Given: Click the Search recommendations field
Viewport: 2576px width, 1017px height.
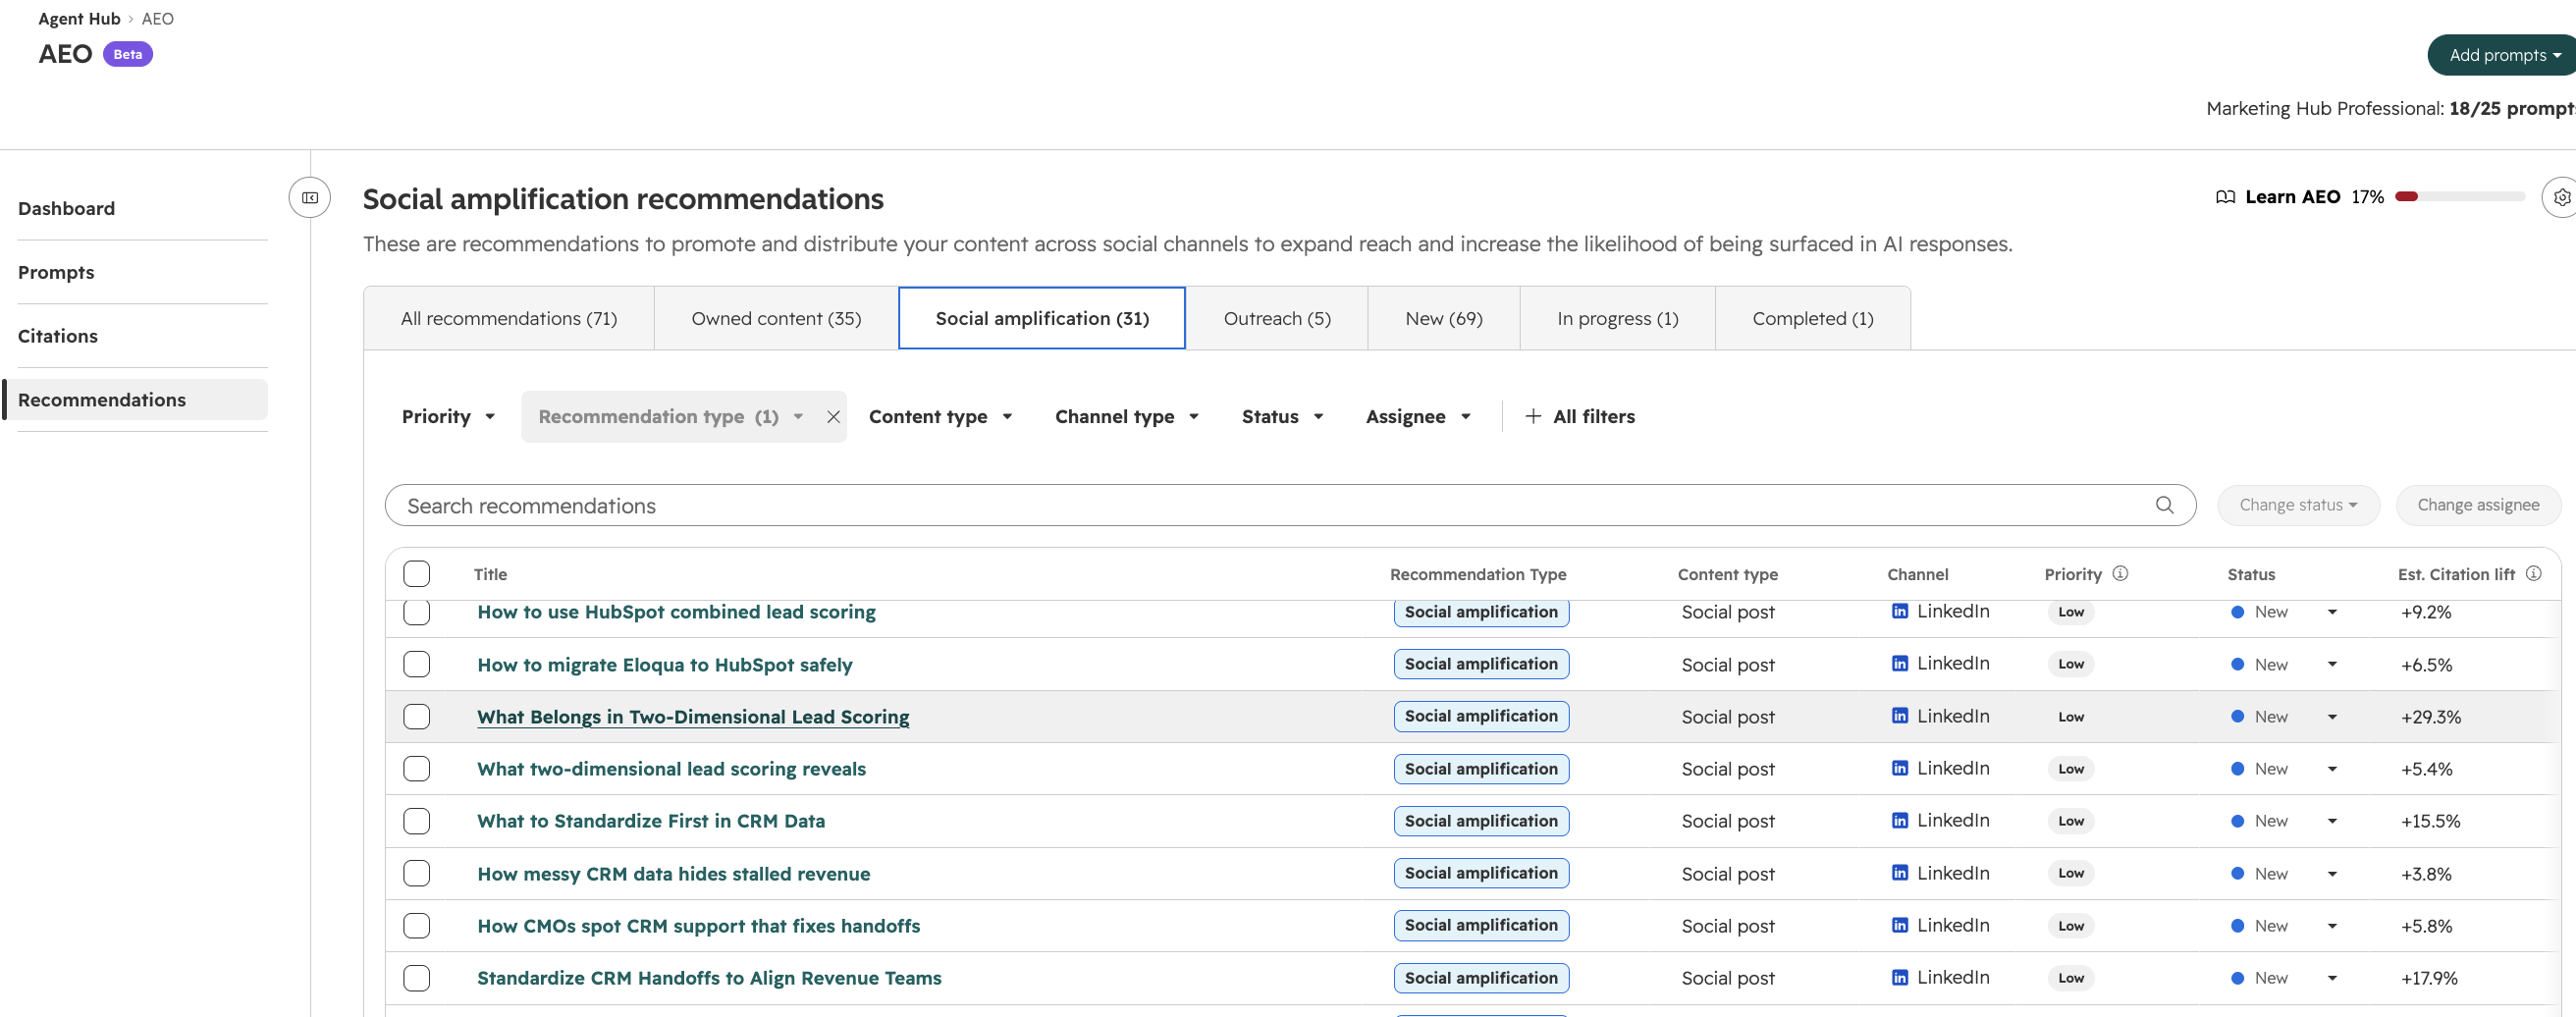Looking at the screenshot, I should (x=1290, y=506).
